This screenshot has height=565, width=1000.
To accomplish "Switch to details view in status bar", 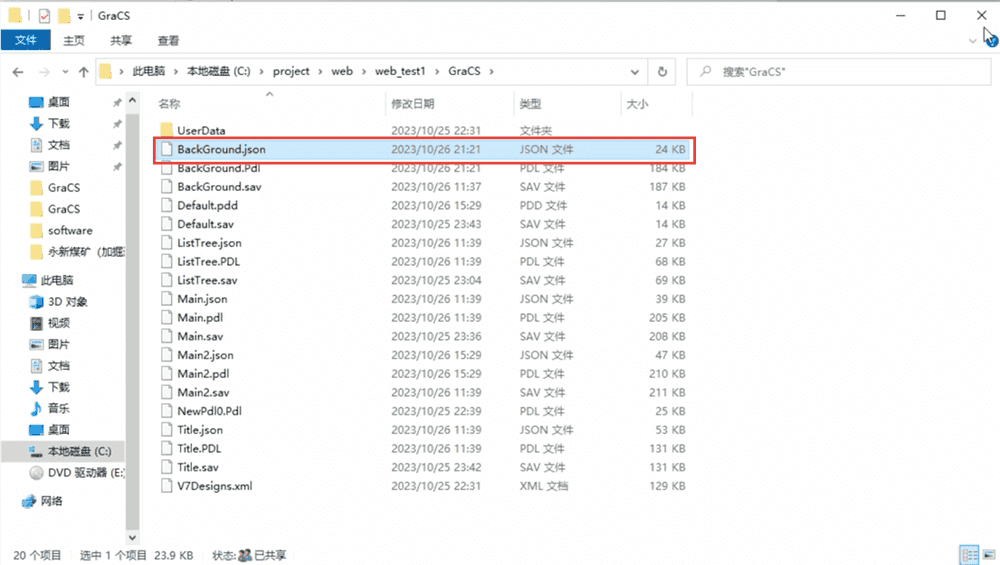I will 967,554.
